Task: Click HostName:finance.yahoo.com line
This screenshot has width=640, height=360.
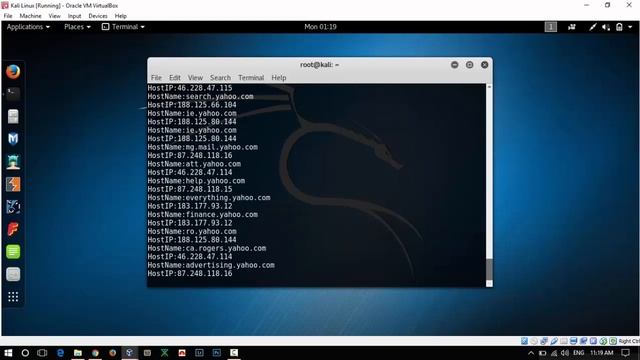Action: point(202,215)
